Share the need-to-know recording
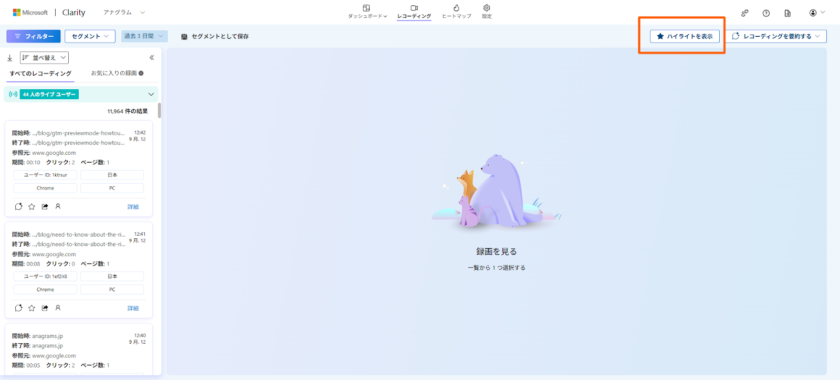Viewport: 840px width, 380px height. pyautogui.click(x=45, y=308)
